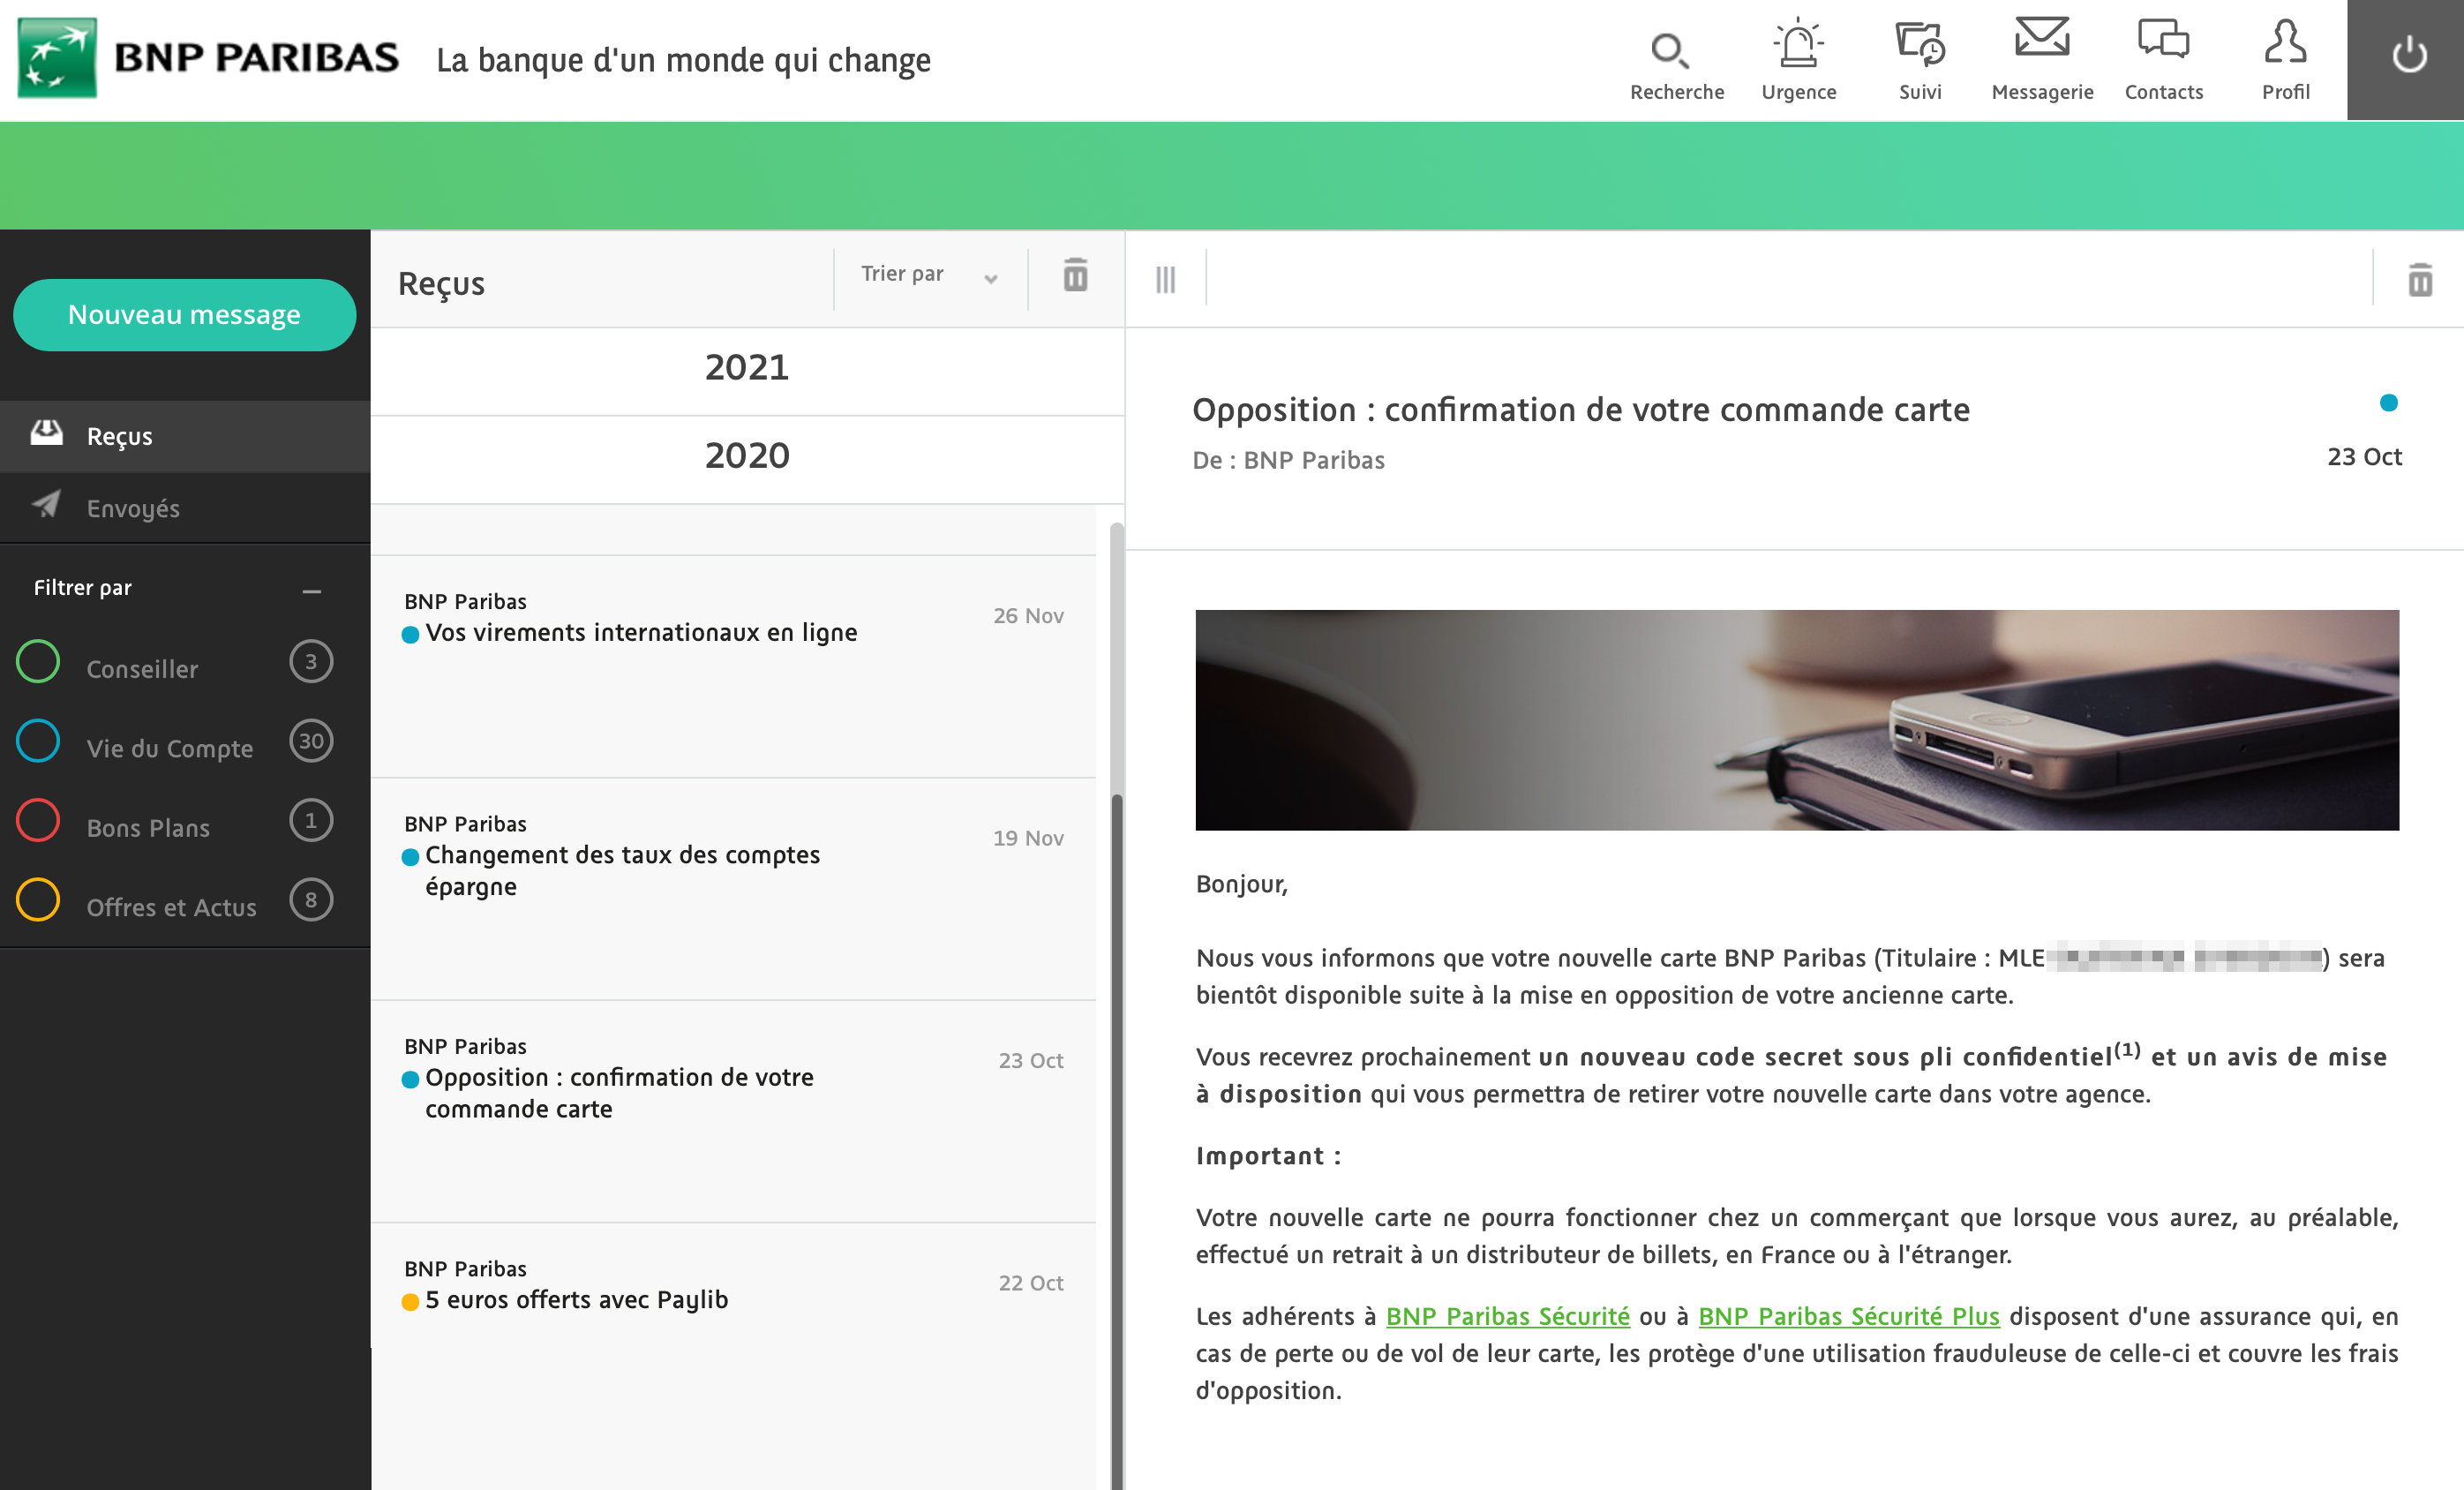Click Nouveau message button

pos(184,315)
